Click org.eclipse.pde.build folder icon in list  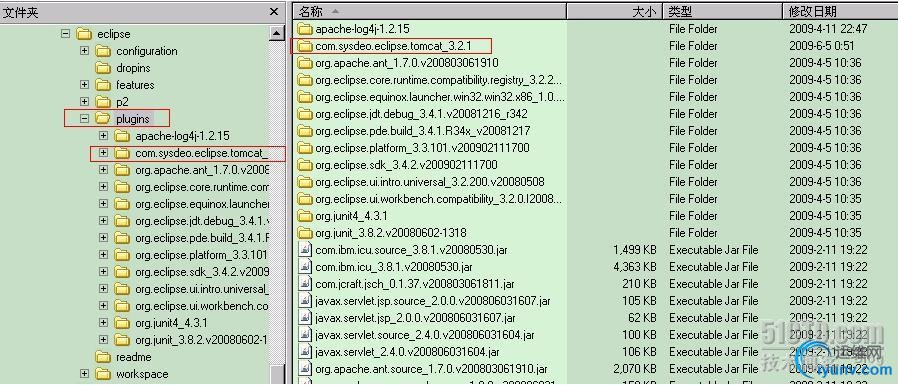[305, 131]
